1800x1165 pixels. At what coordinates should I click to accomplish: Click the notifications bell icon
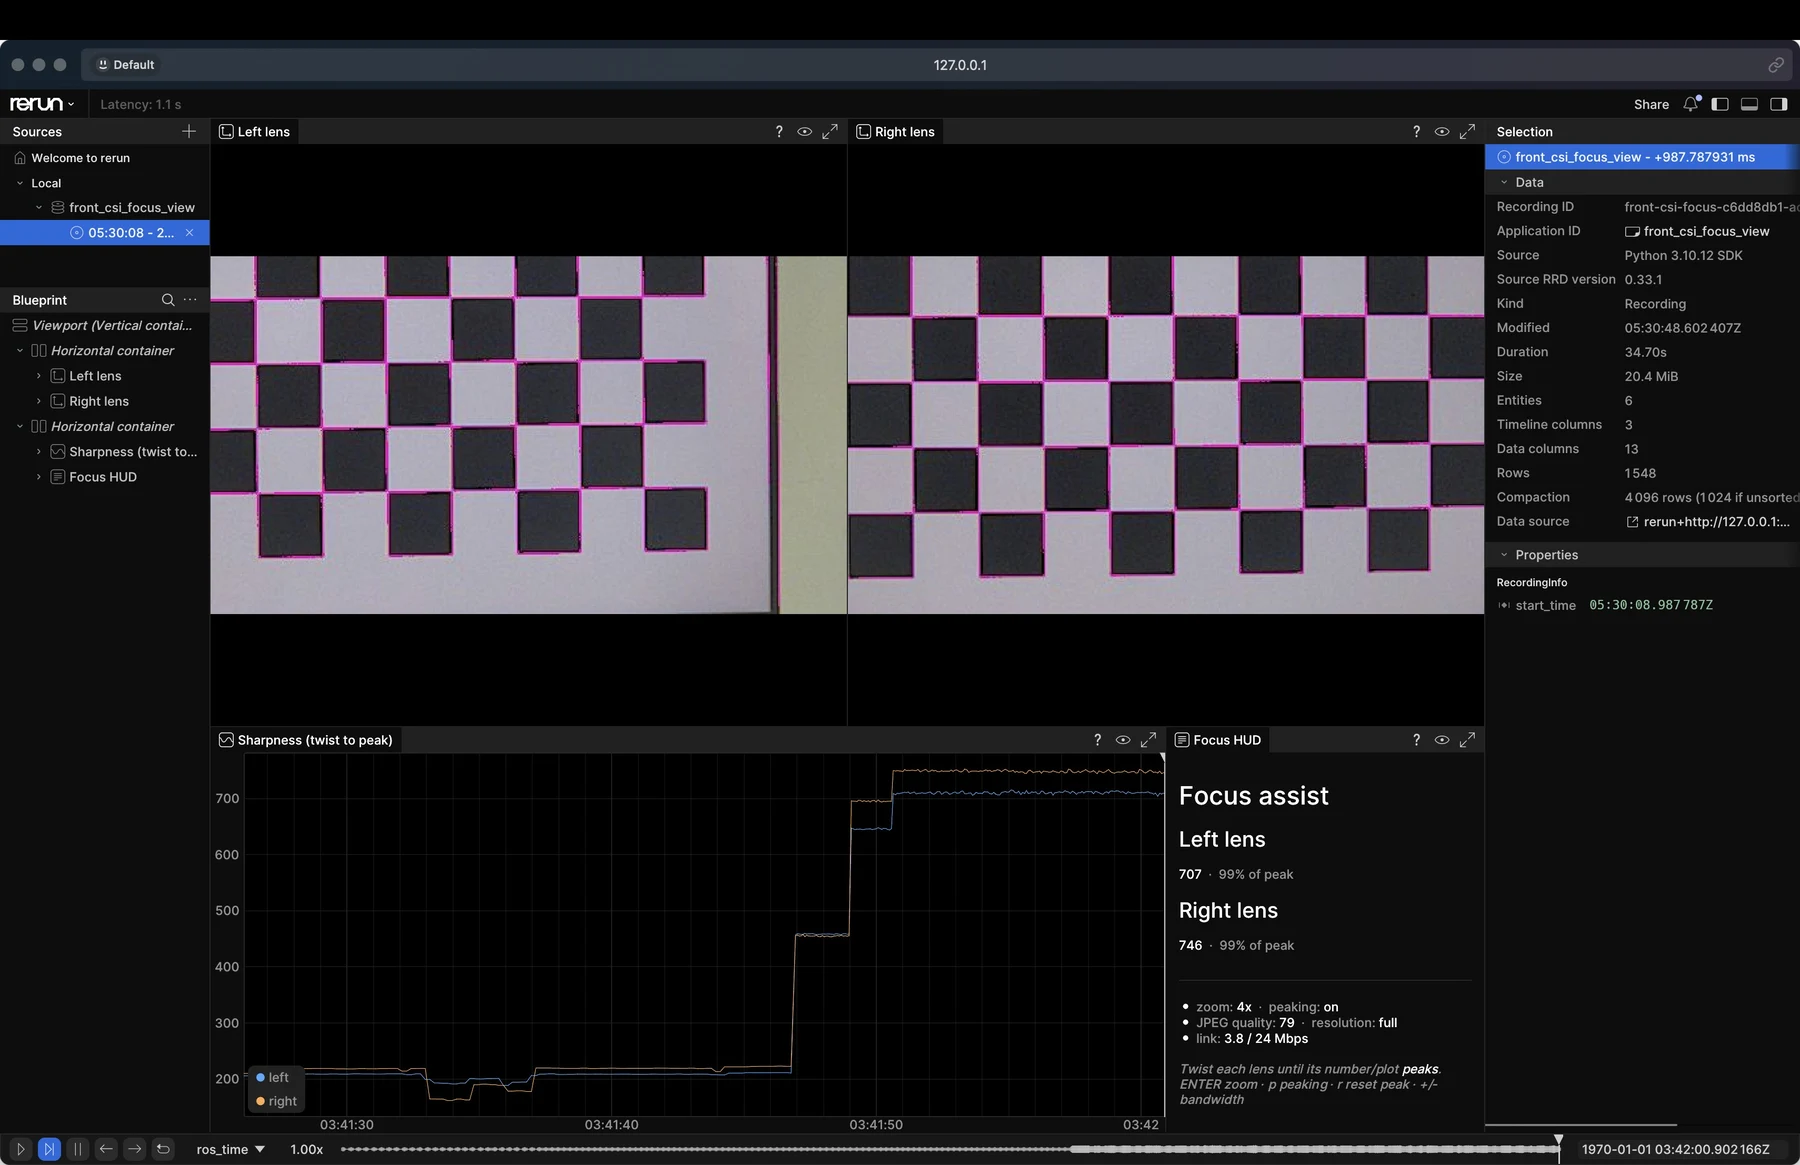[x=1690, y=104]
